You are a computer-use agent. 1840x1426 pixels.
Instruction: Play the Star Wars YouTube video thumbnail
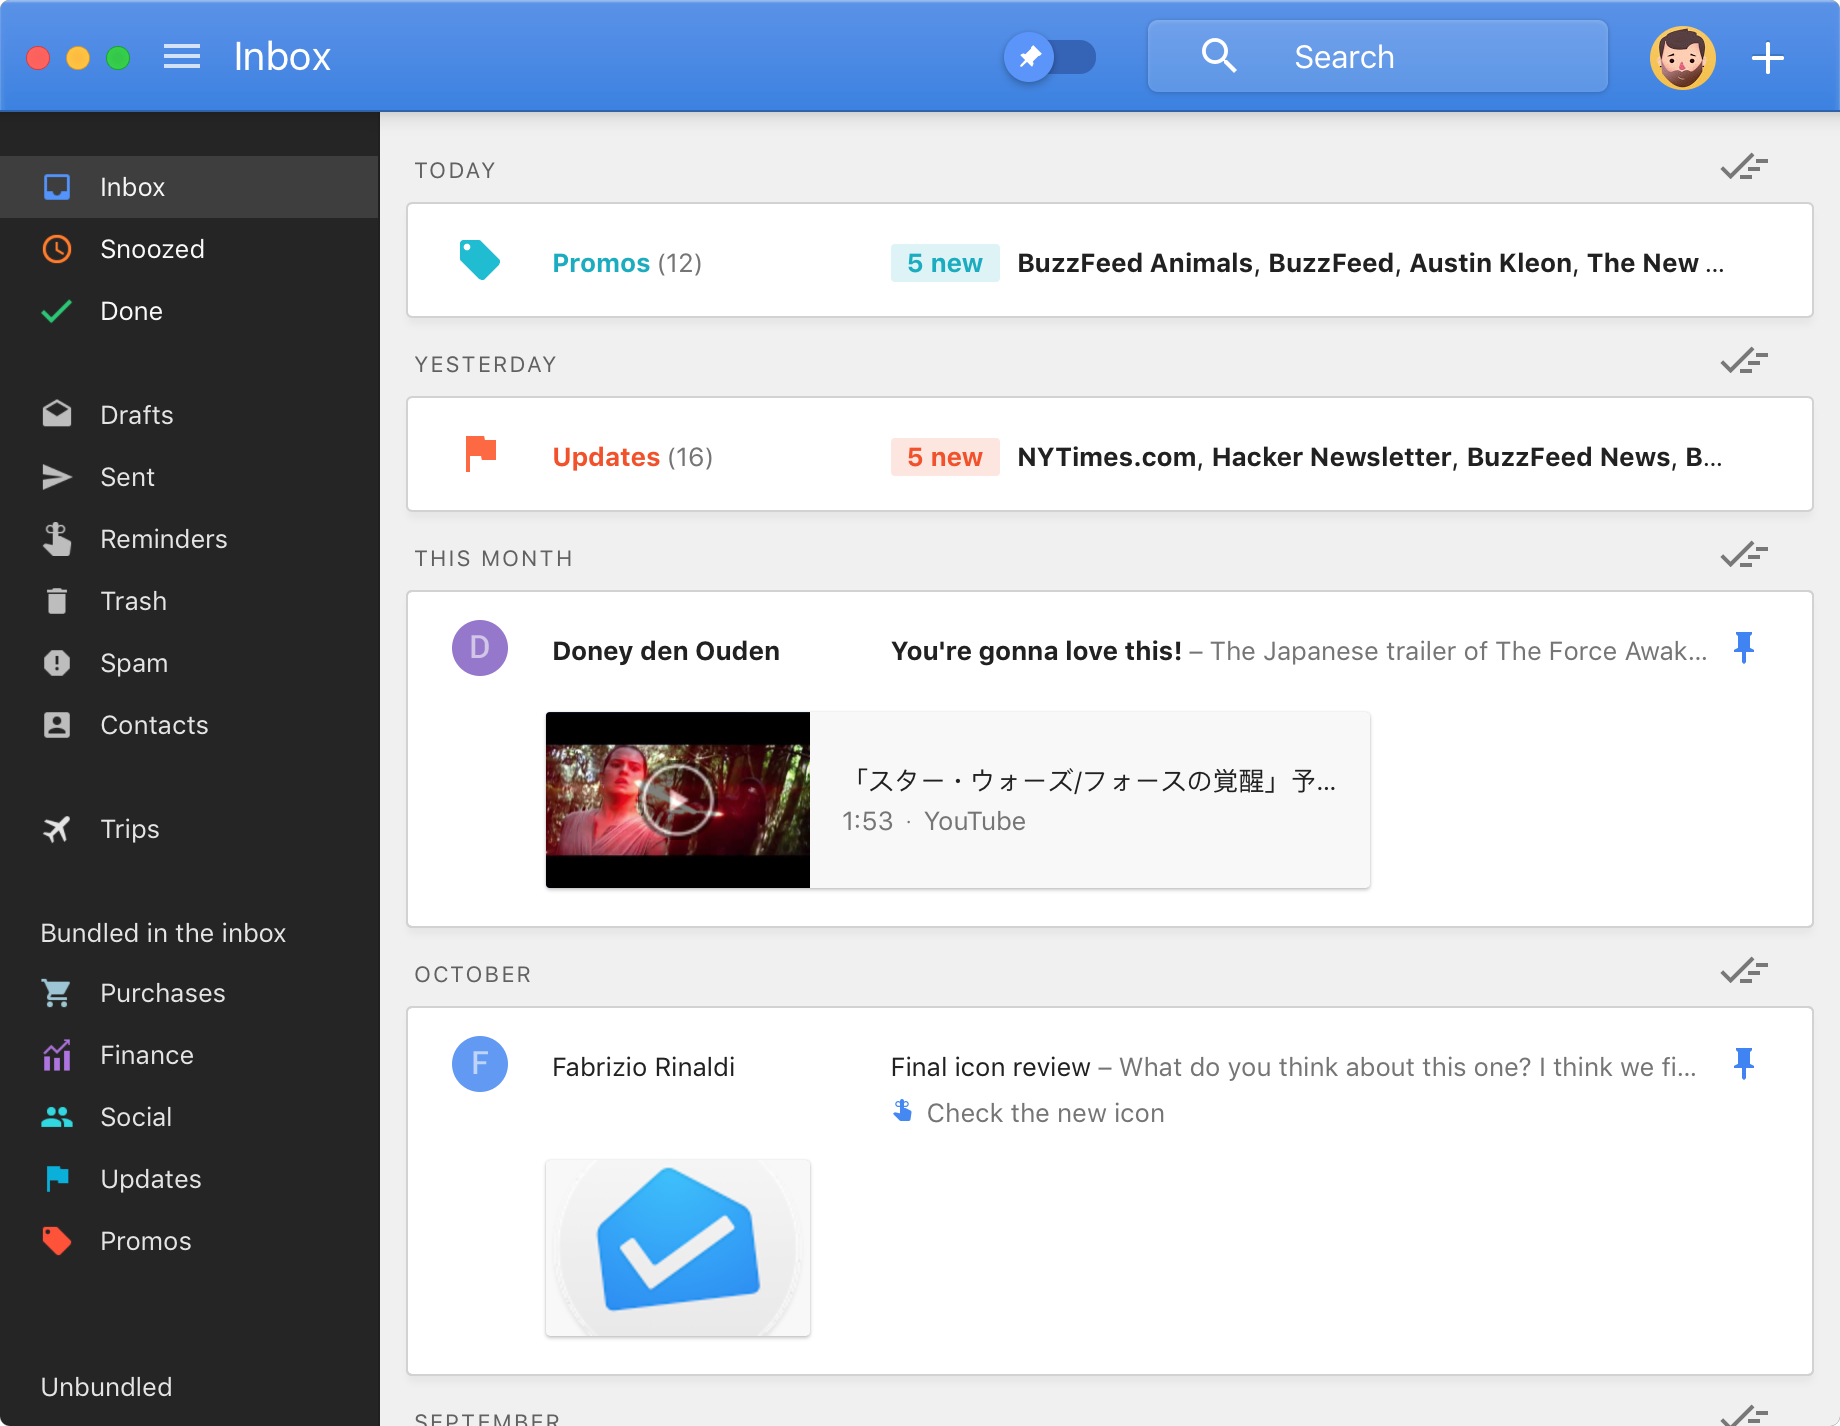[677, 799]
